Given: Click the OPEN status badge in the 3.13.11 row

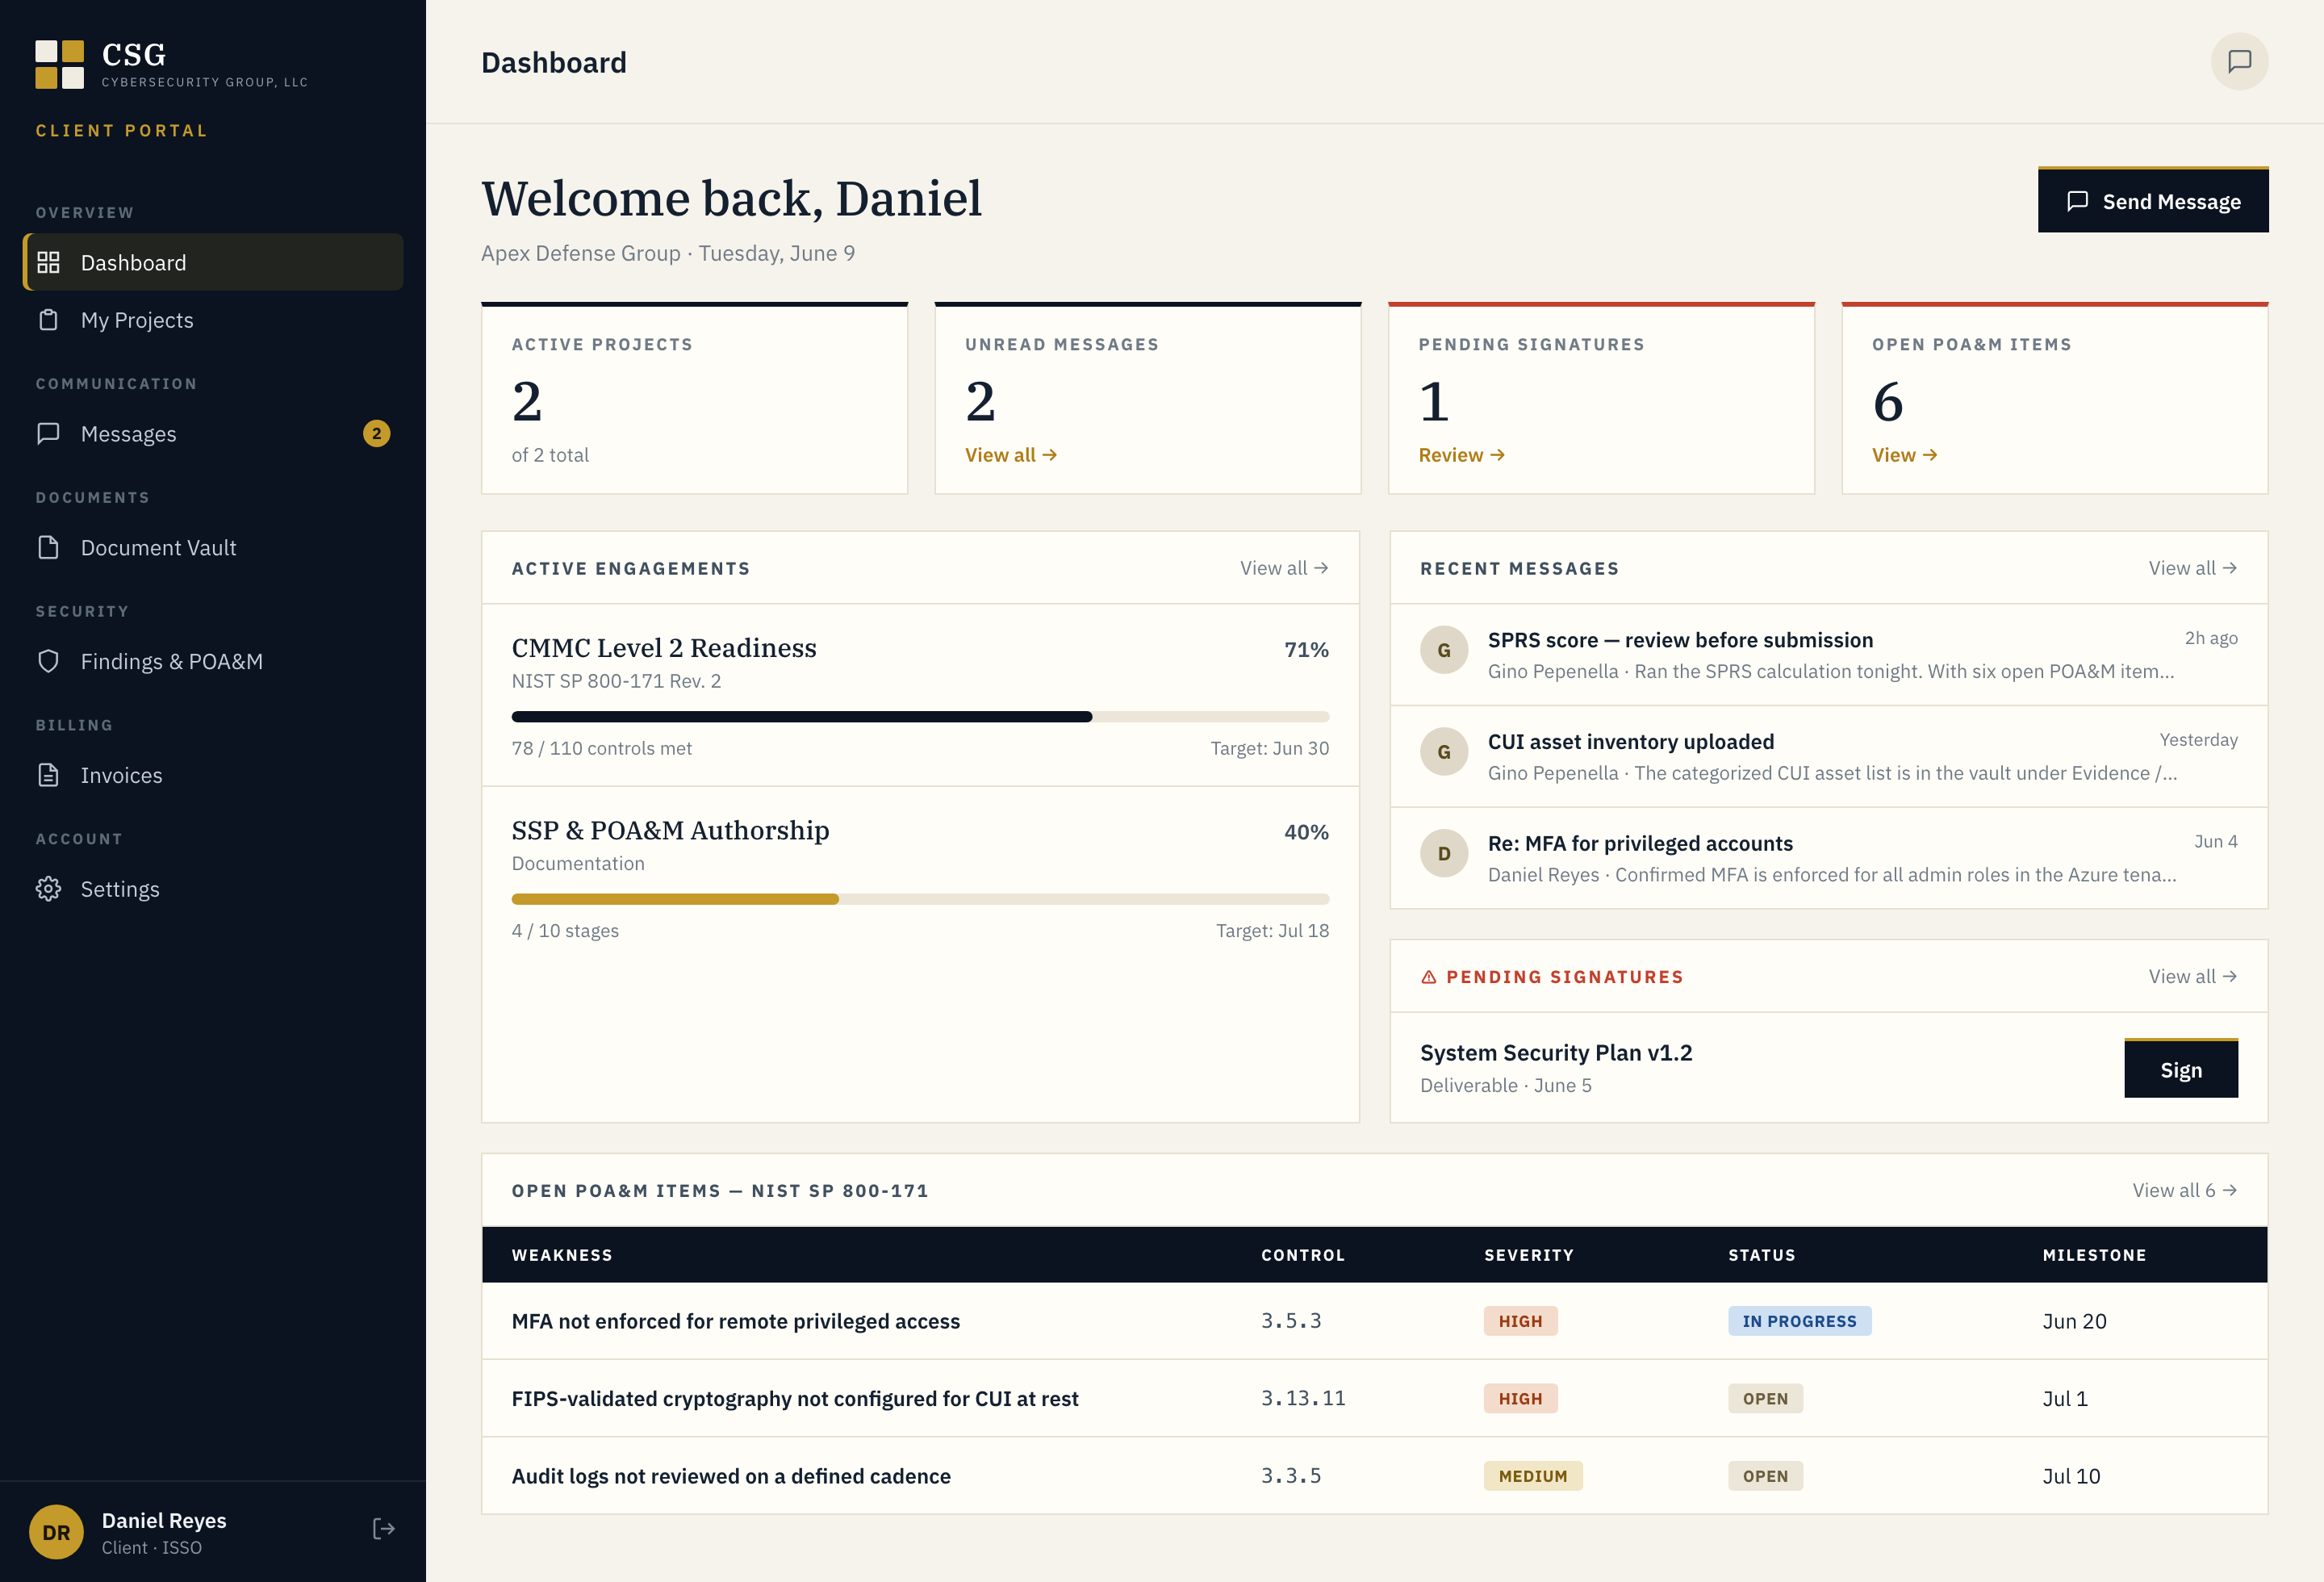Looking at the screenshot, I should pos(1765,1398).
